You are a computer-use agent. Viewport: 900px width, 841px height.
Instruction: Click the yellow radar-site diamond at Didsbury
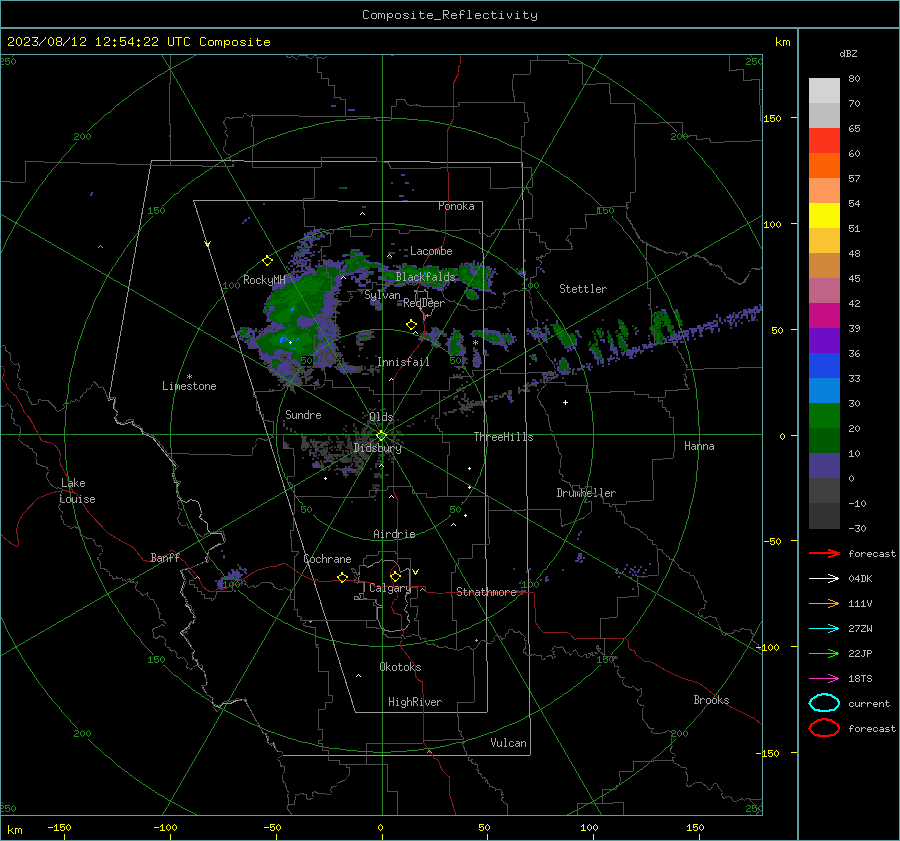(381, 436)
